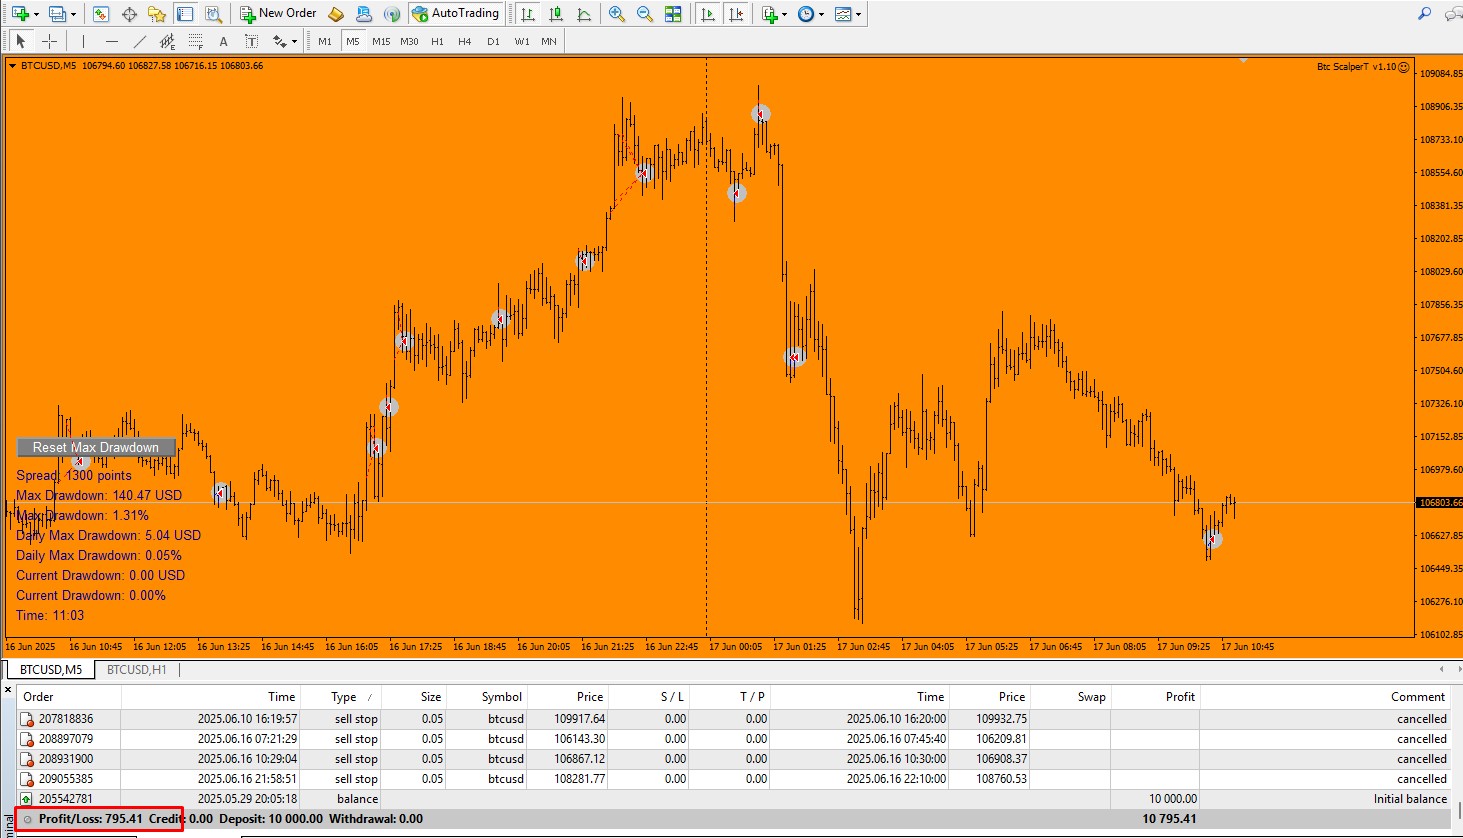Open the chat messages icon

pos(1453,14)
